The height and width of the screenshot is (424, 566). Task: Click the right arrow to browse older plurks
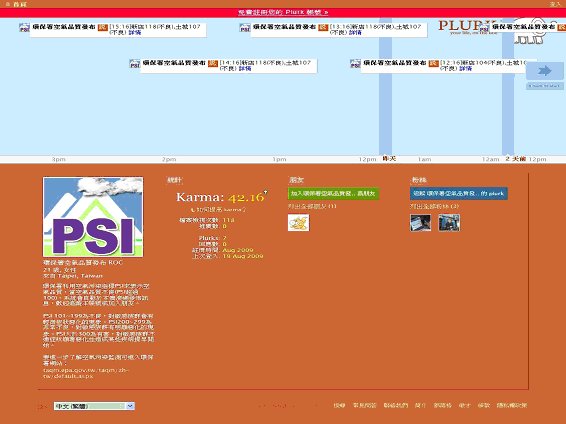[544, 71]
